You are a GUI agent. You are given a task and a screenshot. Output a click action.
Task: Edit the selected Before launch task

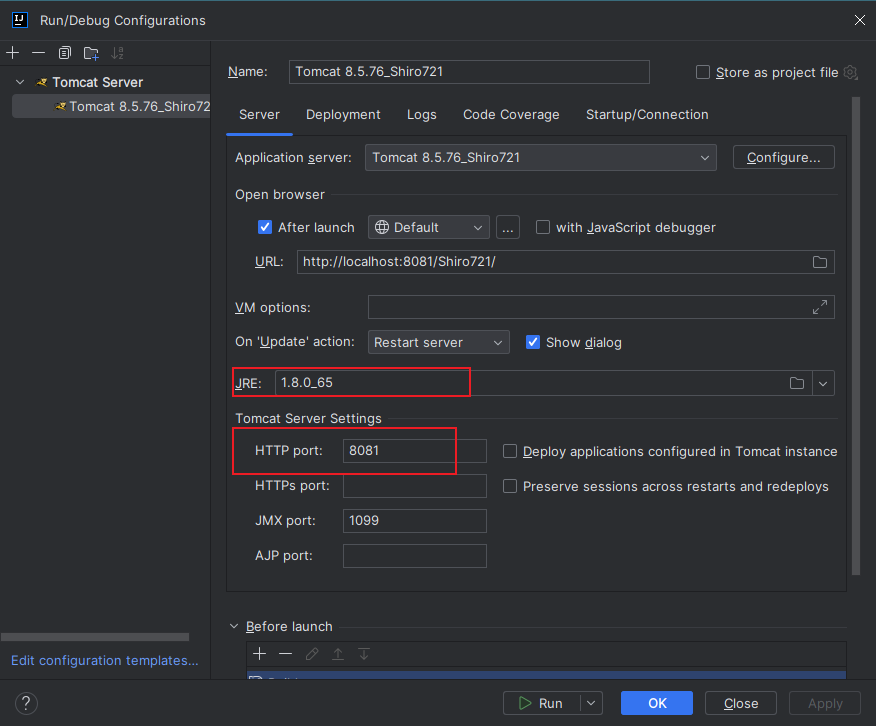click(312, 653)
